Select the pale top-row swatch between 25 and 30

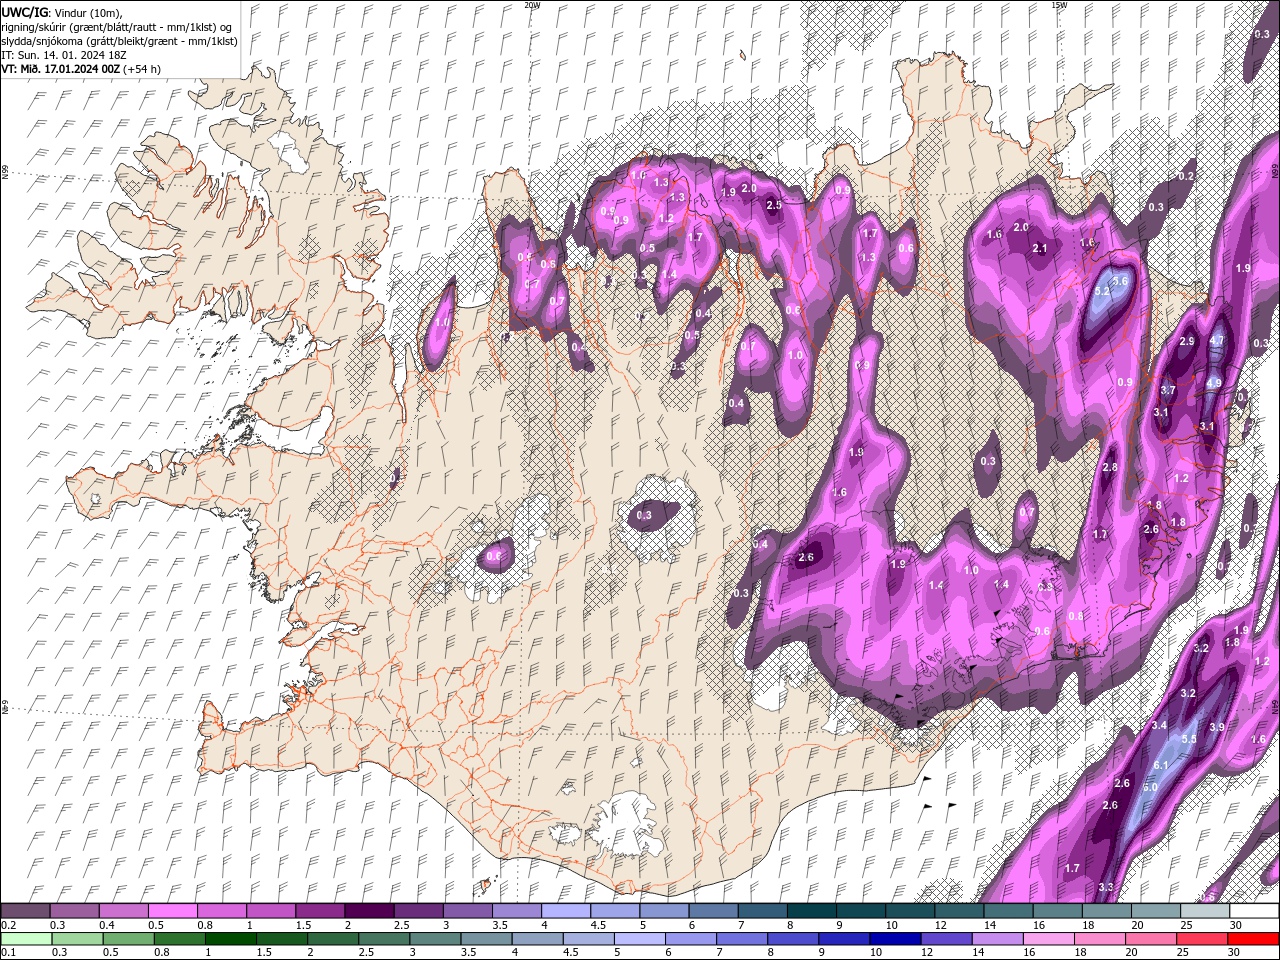point(1205,911)
